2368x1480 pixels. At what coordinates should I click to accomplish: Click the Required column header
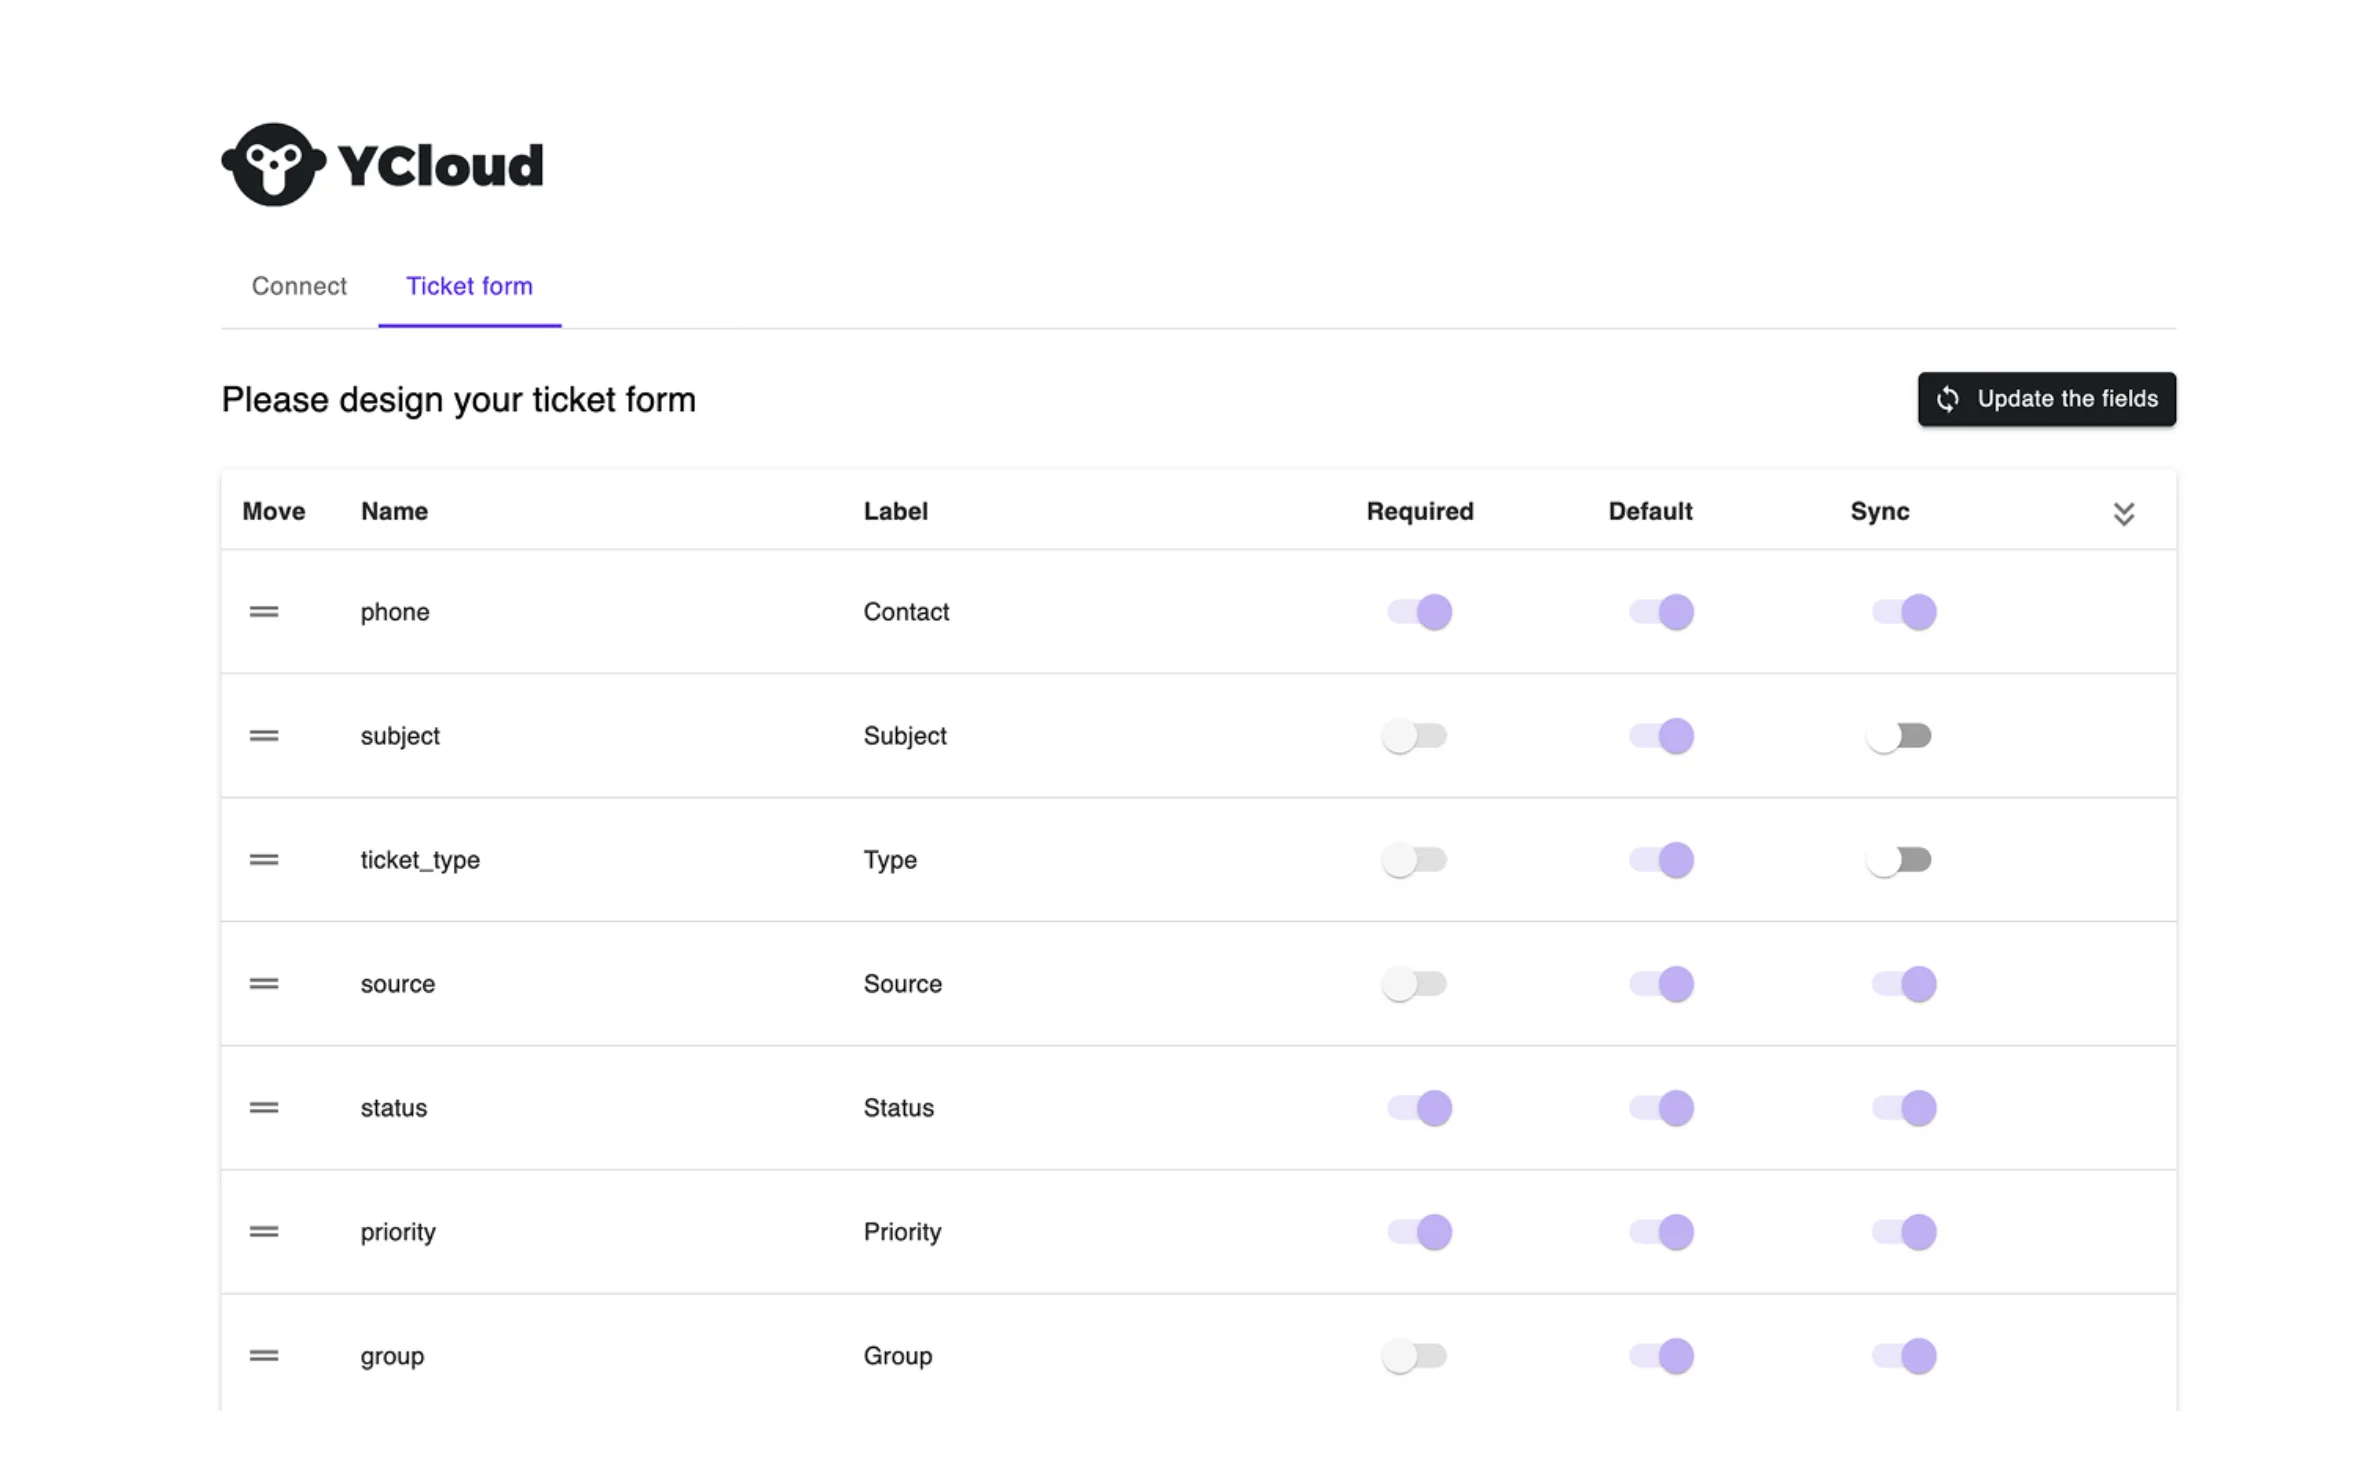pyautogui.click(x=1420, y=511)
